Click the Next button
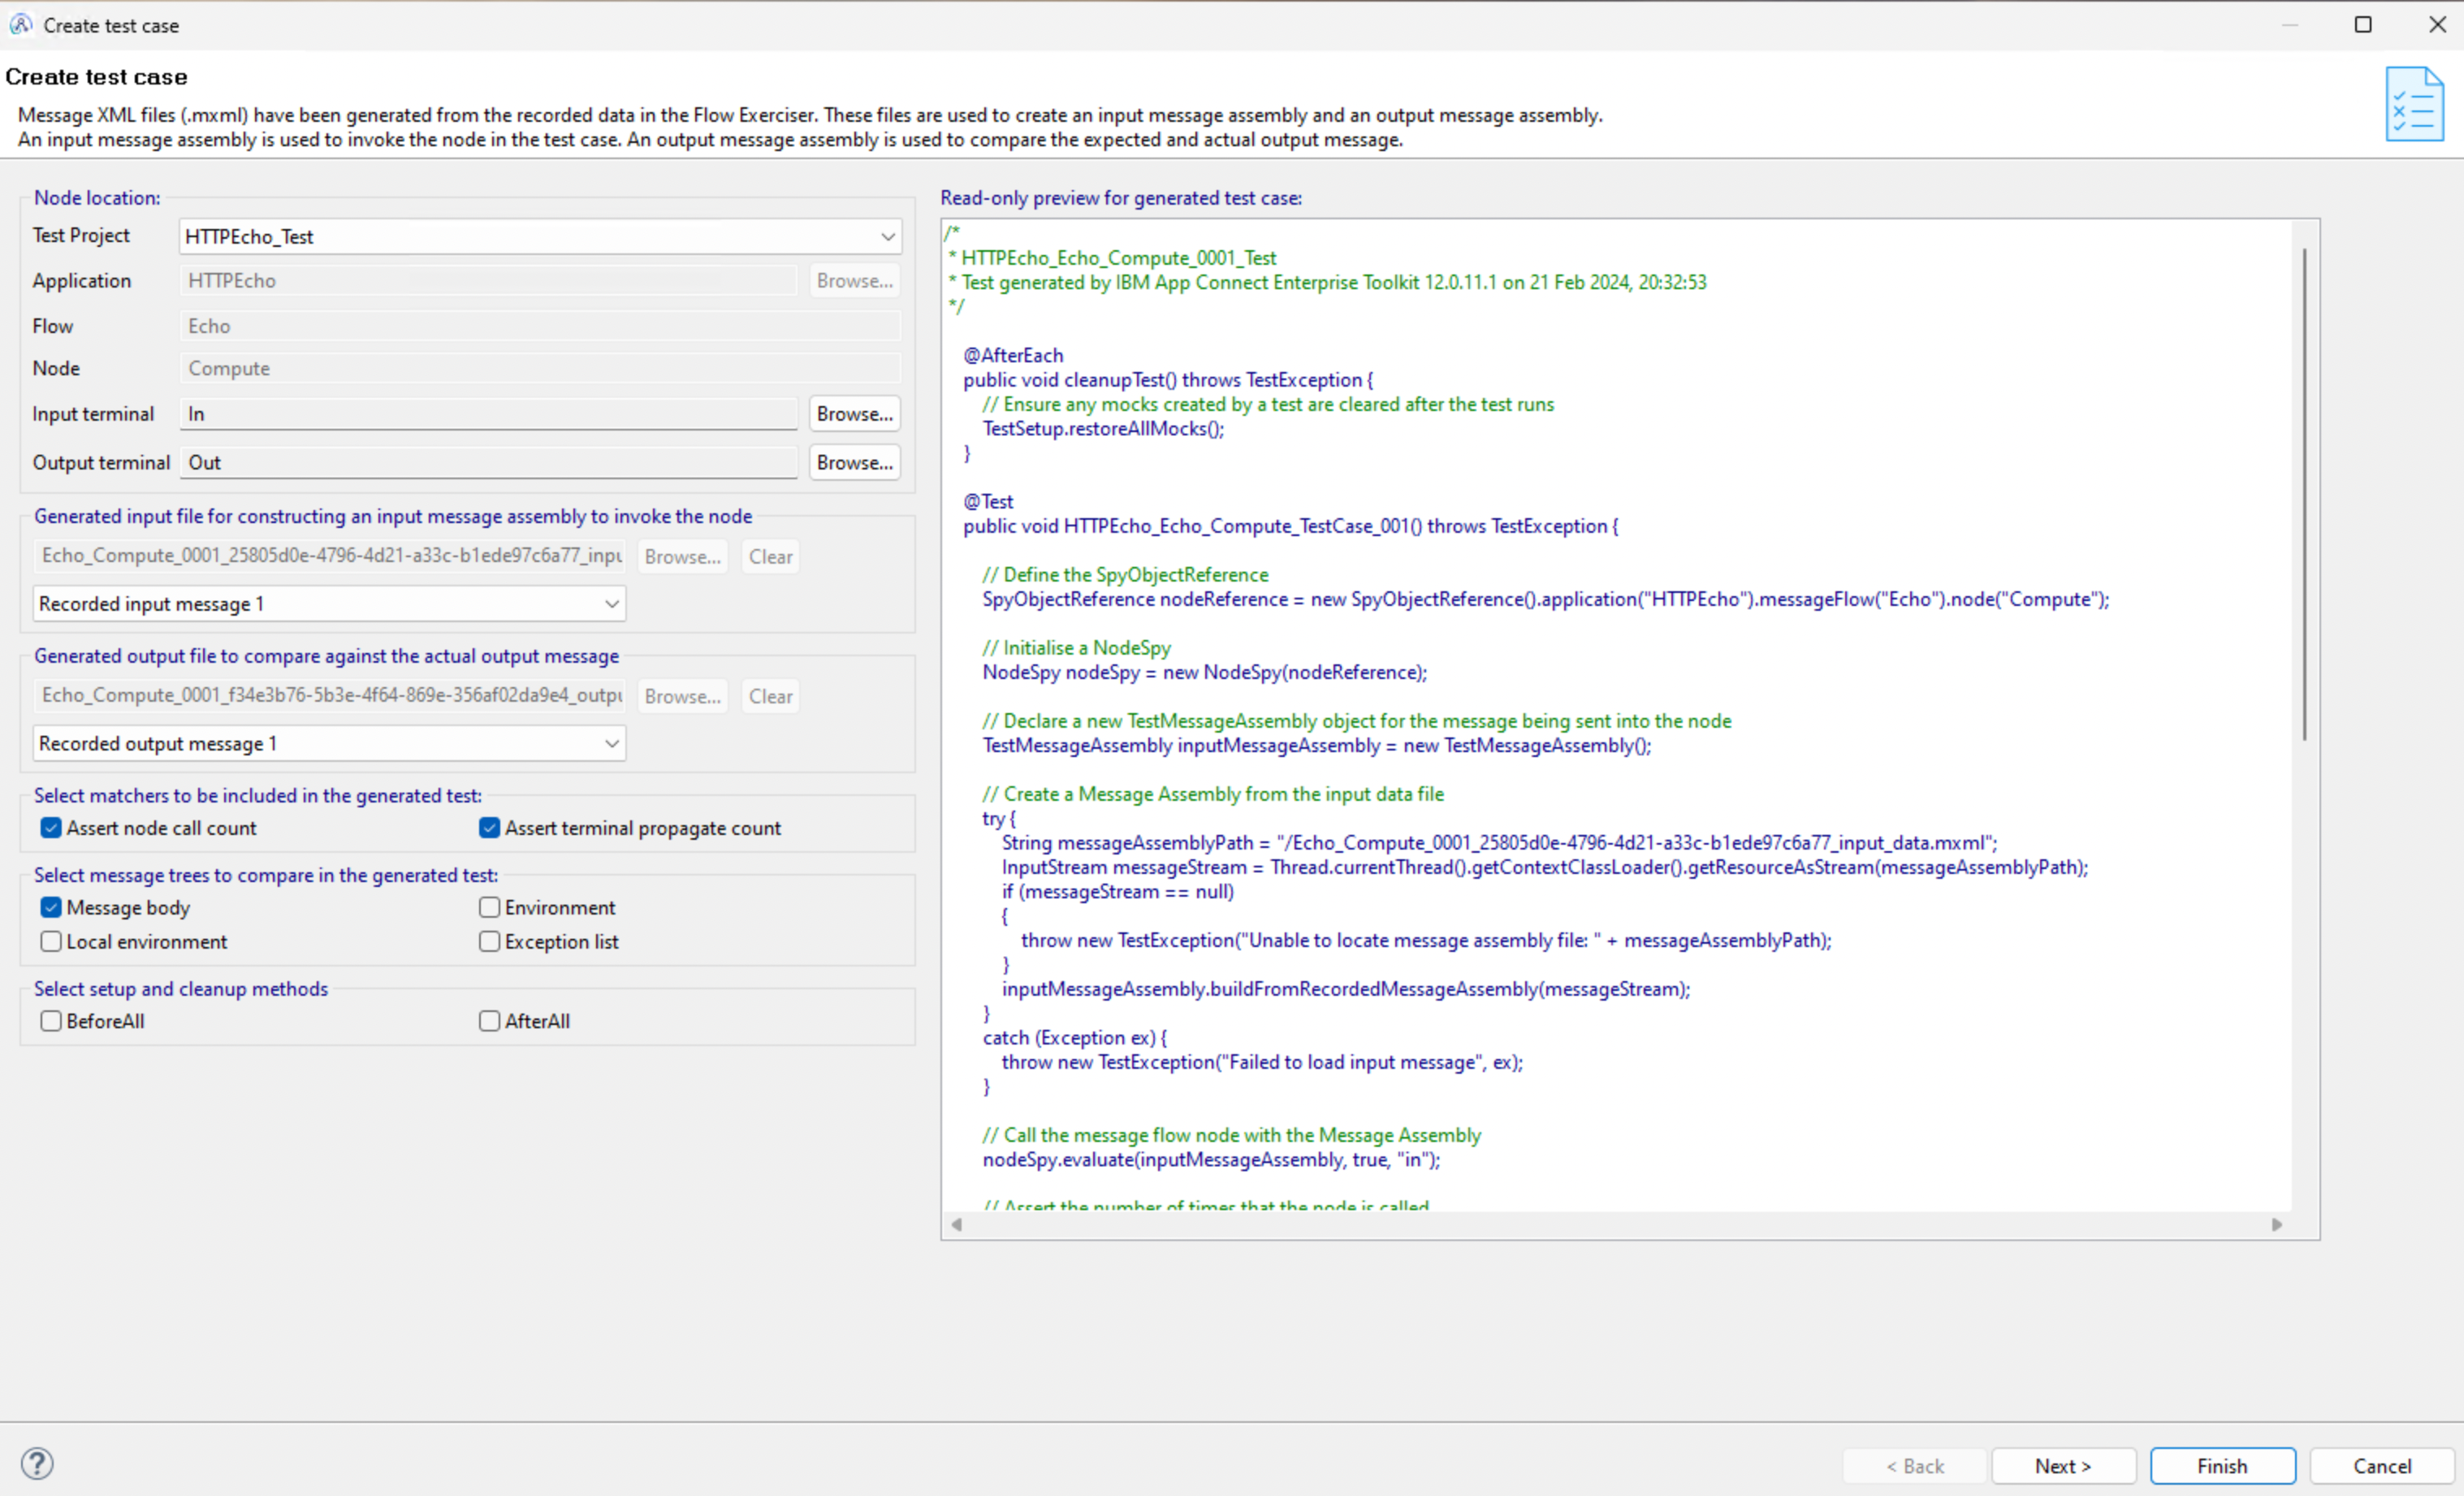 (2063, 1466)
